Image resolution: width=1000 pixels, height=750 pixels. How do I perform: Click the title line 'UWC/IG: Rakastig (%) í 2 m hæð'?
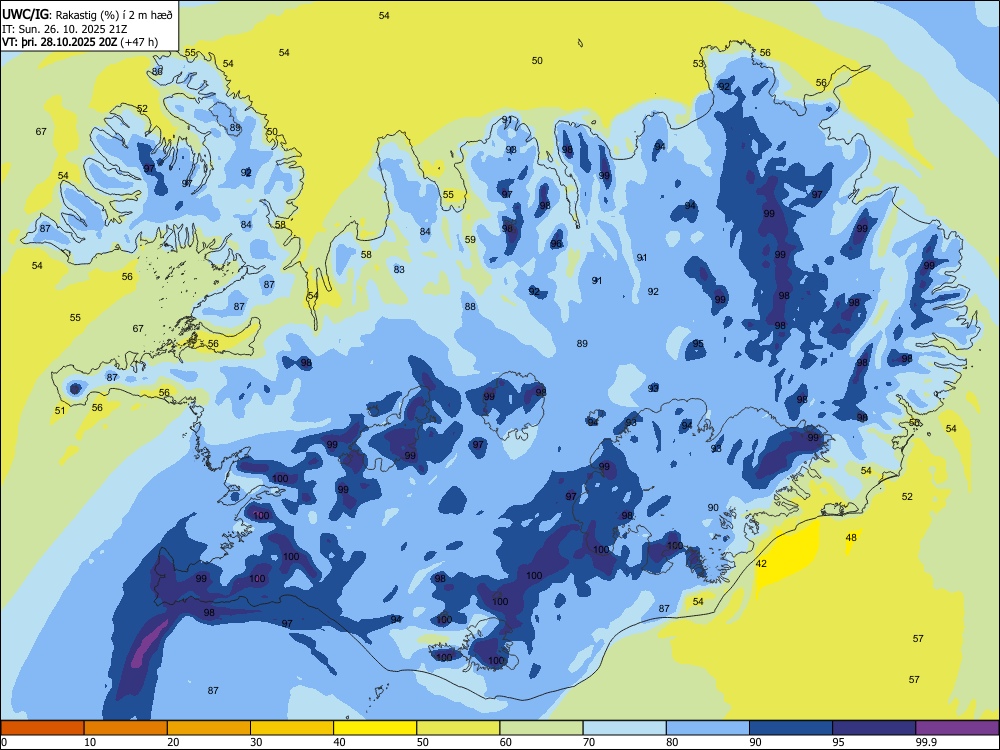click(x=87, y=15)
